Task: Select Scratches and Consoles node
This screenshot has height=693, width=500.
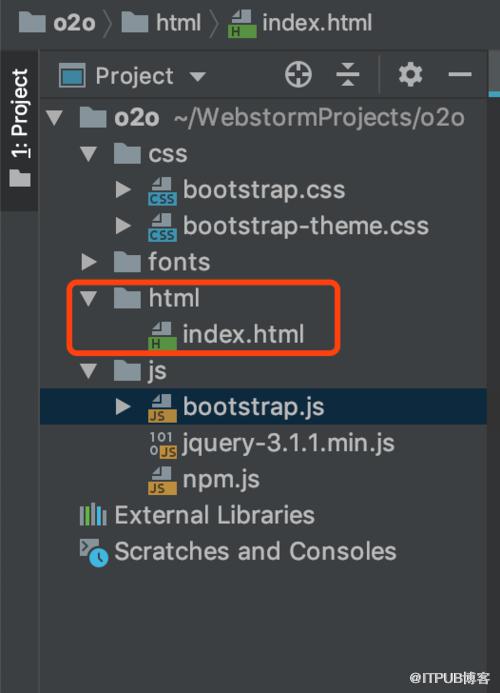Action: (255, 551)
